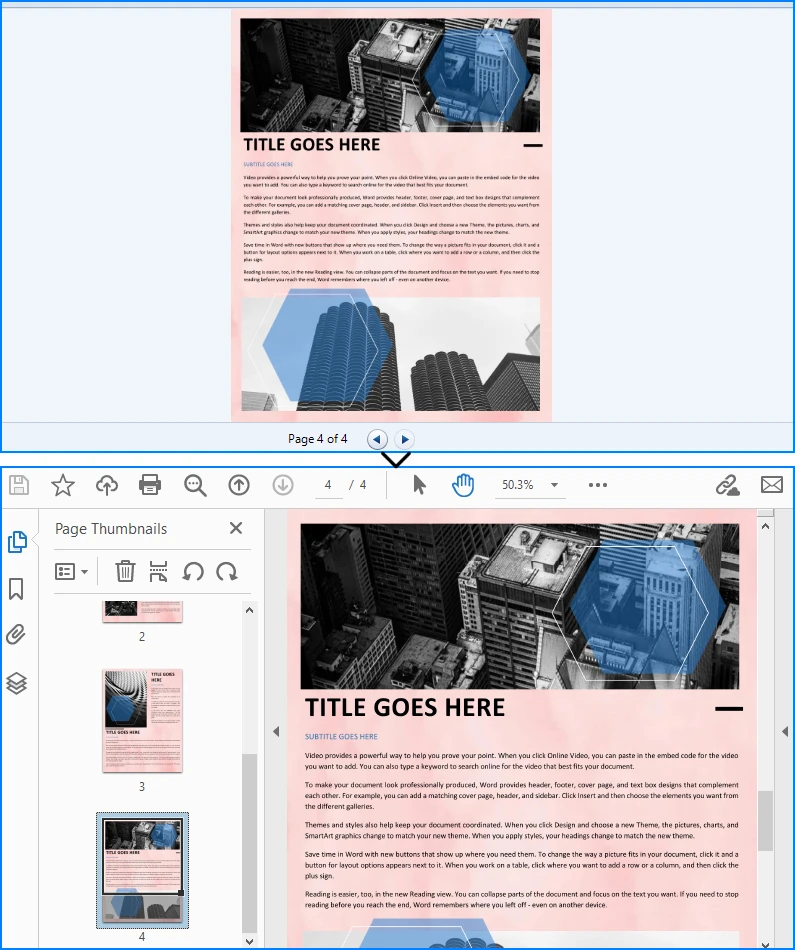Open the zoom level dropdown arrow
The image size is (795, 950).
[x=554, y=485]
